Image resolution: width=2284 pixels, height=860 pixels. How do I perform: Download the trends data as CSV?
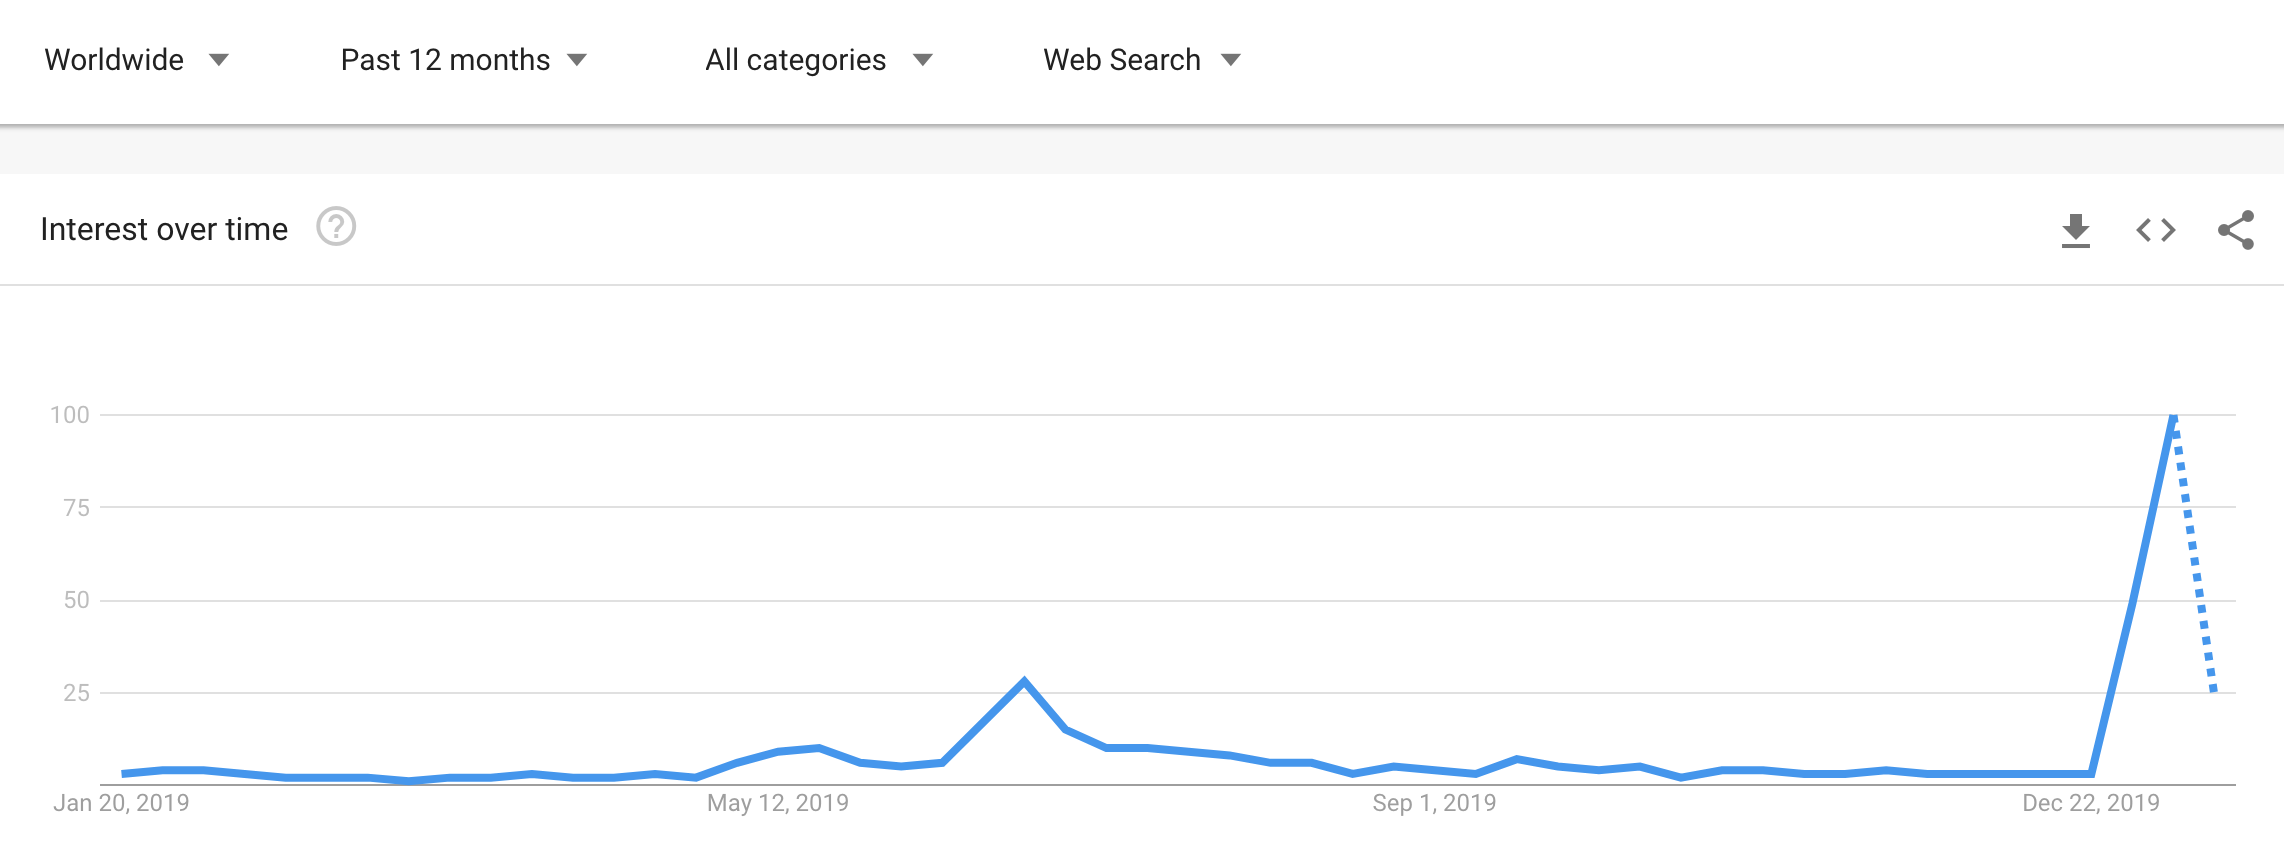point(2077,230)
